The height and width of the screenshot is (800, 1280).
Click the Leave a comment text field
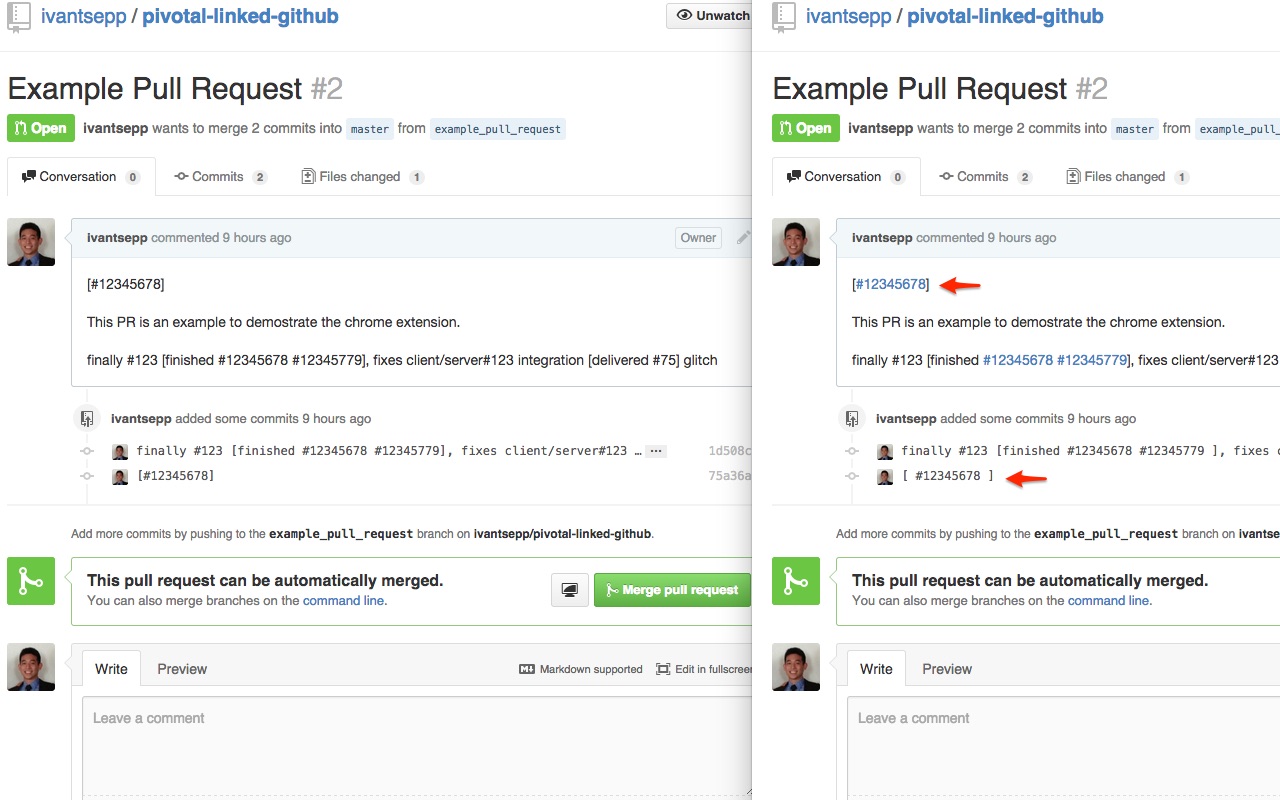click(400, 740)
